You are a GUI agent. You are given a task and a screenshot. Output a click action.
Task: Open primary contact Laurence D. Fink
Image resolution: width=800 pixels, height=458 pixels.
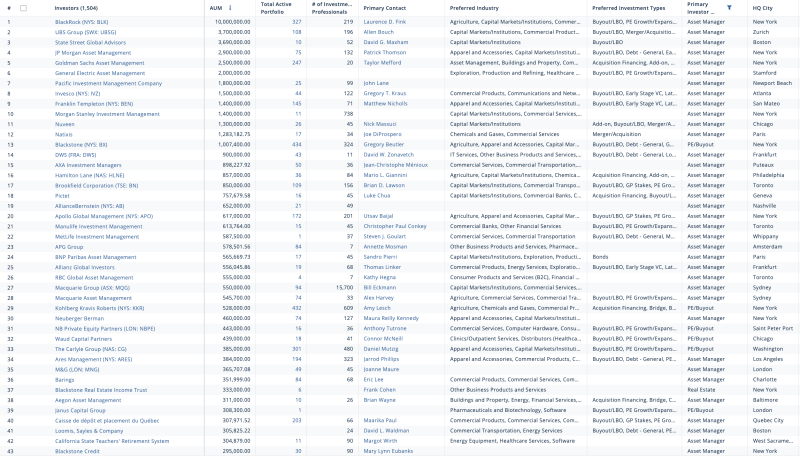(385, 22)
